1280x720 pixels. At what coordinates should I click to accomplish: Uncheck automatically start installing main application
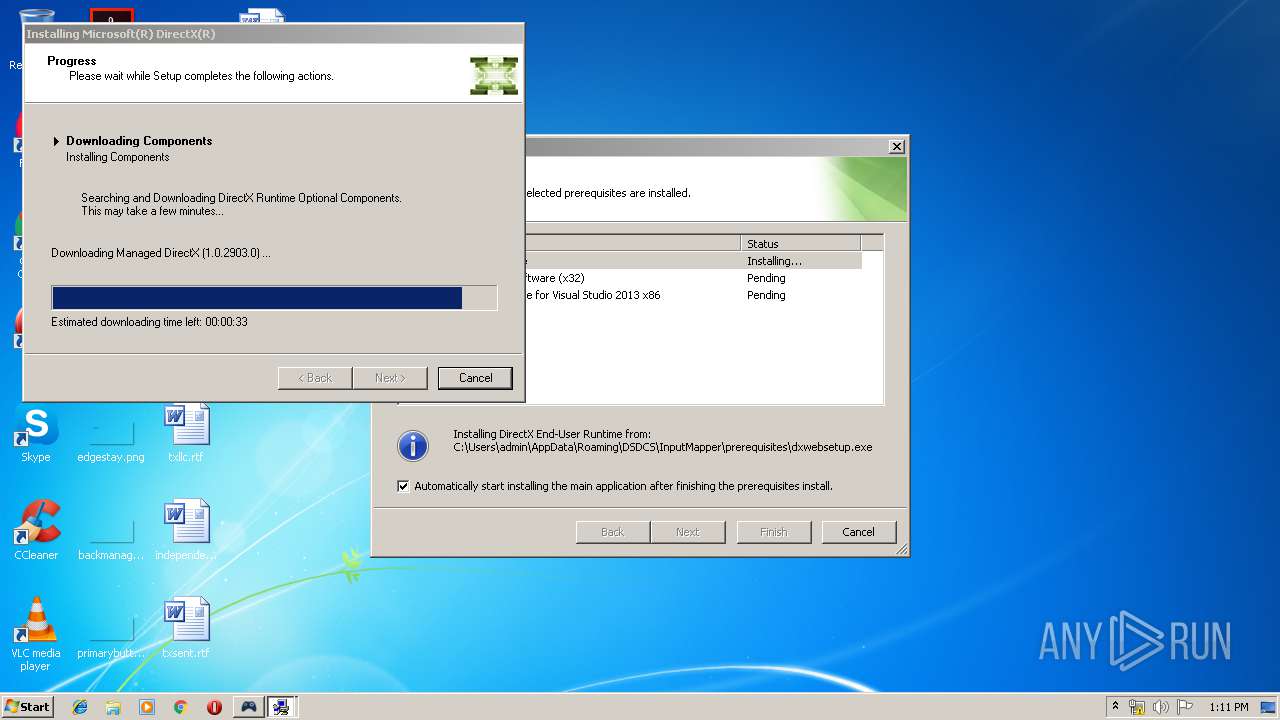403,486
